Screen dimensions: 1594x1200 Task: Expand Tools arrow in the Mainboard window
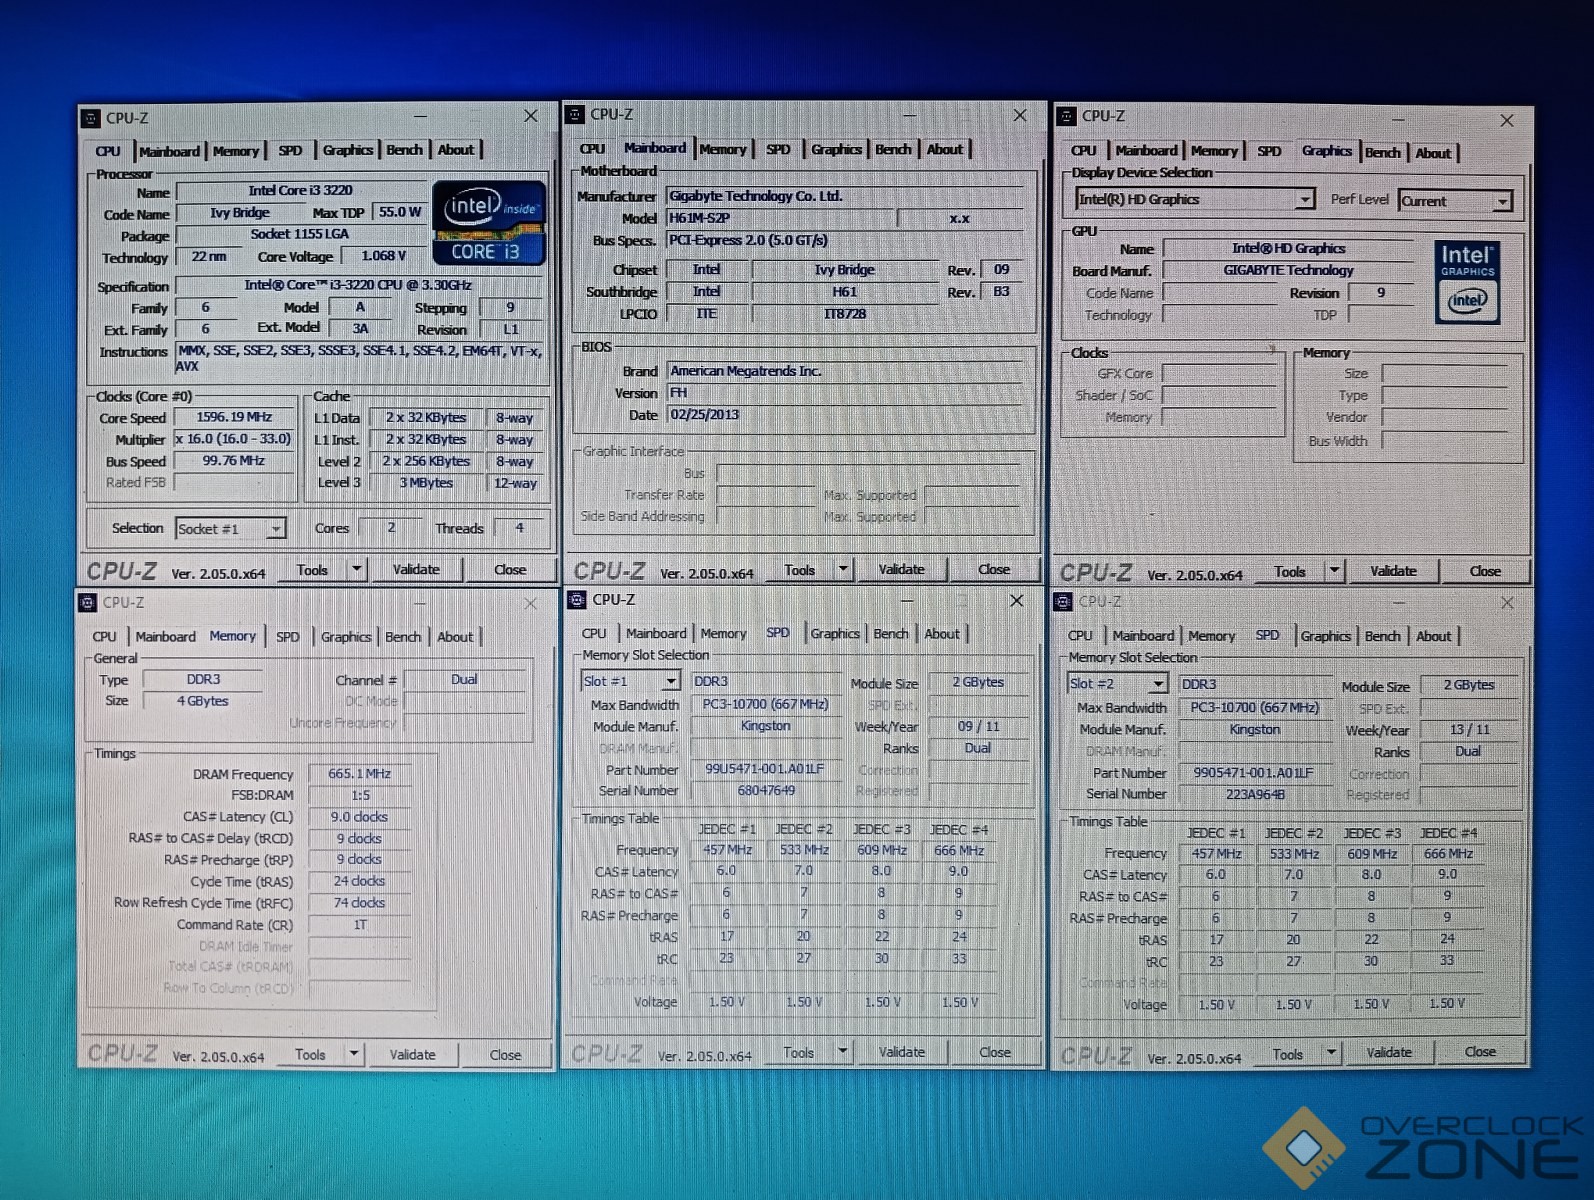coord(843,569)
